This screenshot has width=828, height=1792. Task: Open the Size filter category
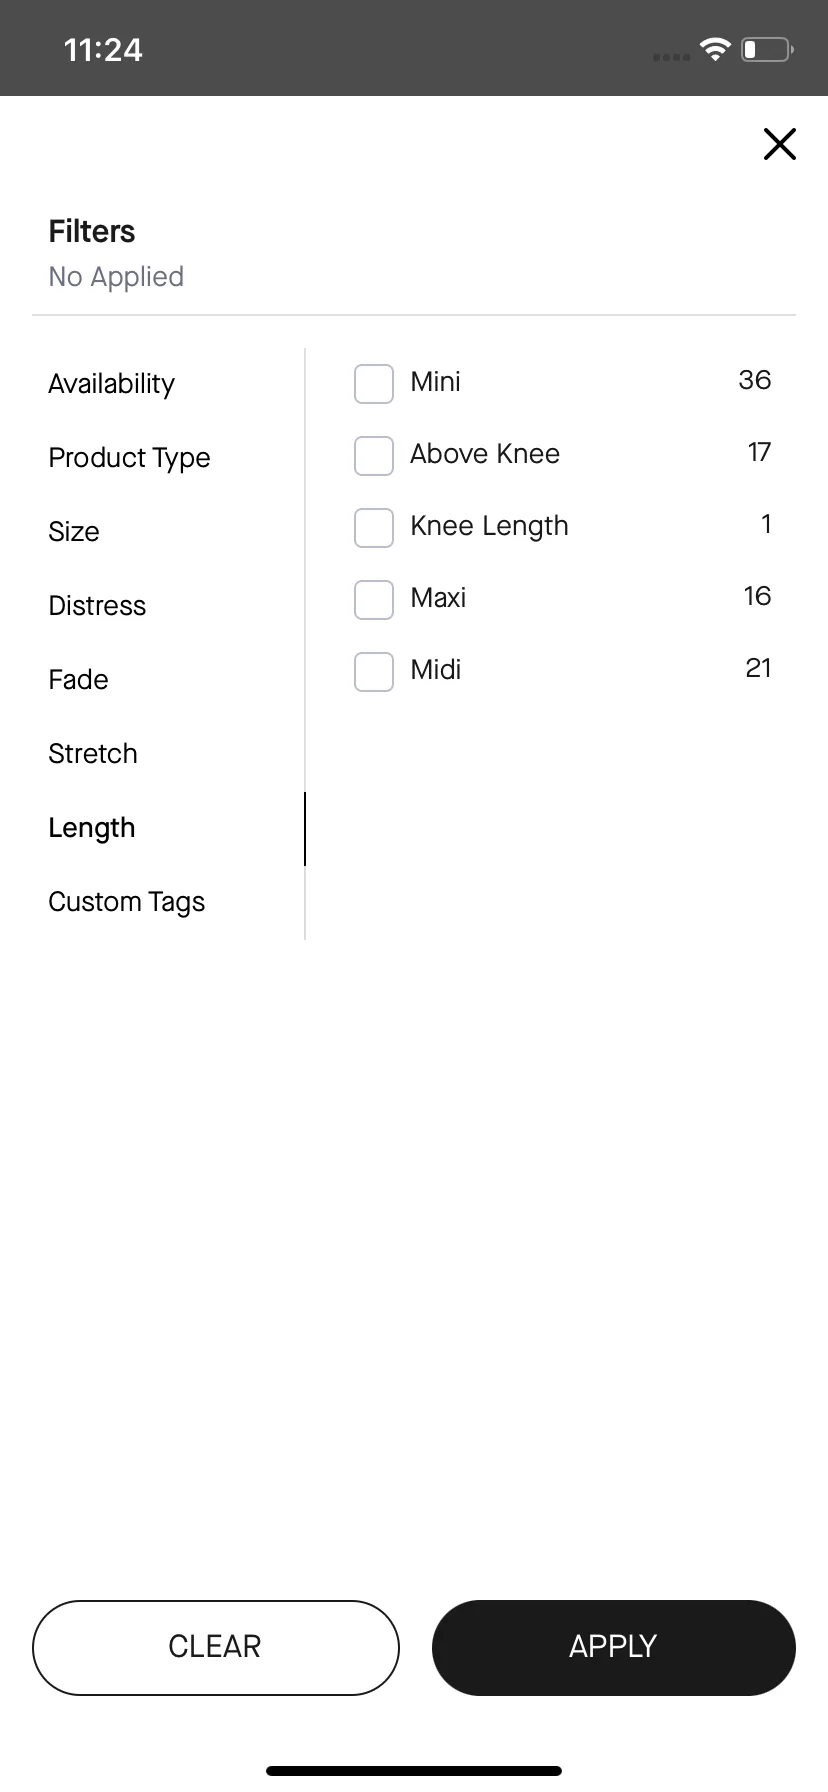click(74, 532)
